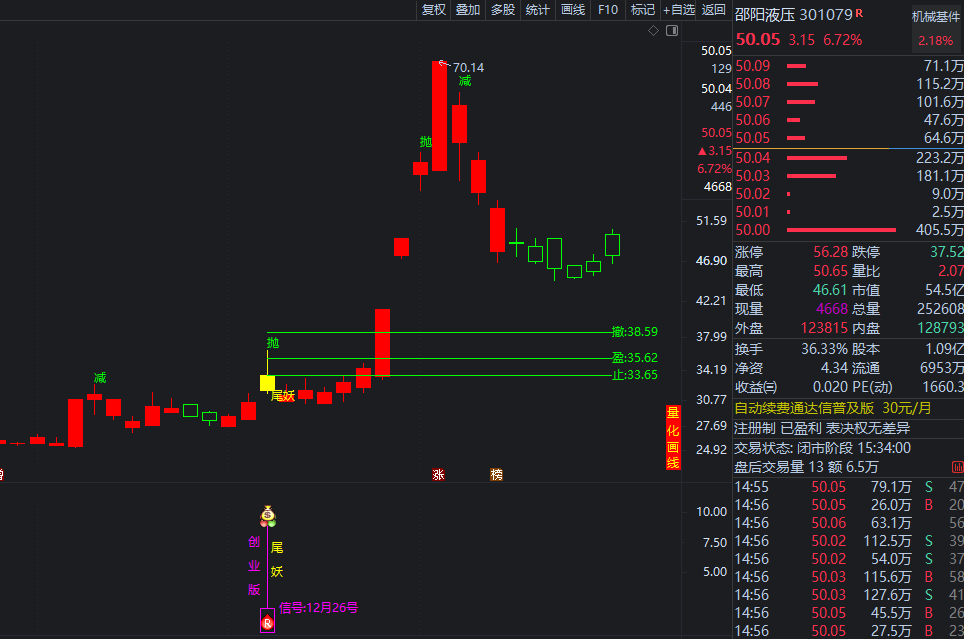Viewport: 964px width, 639px height.
Task: Click the red 量化画线 vertical button
Action: click(673, 437)
